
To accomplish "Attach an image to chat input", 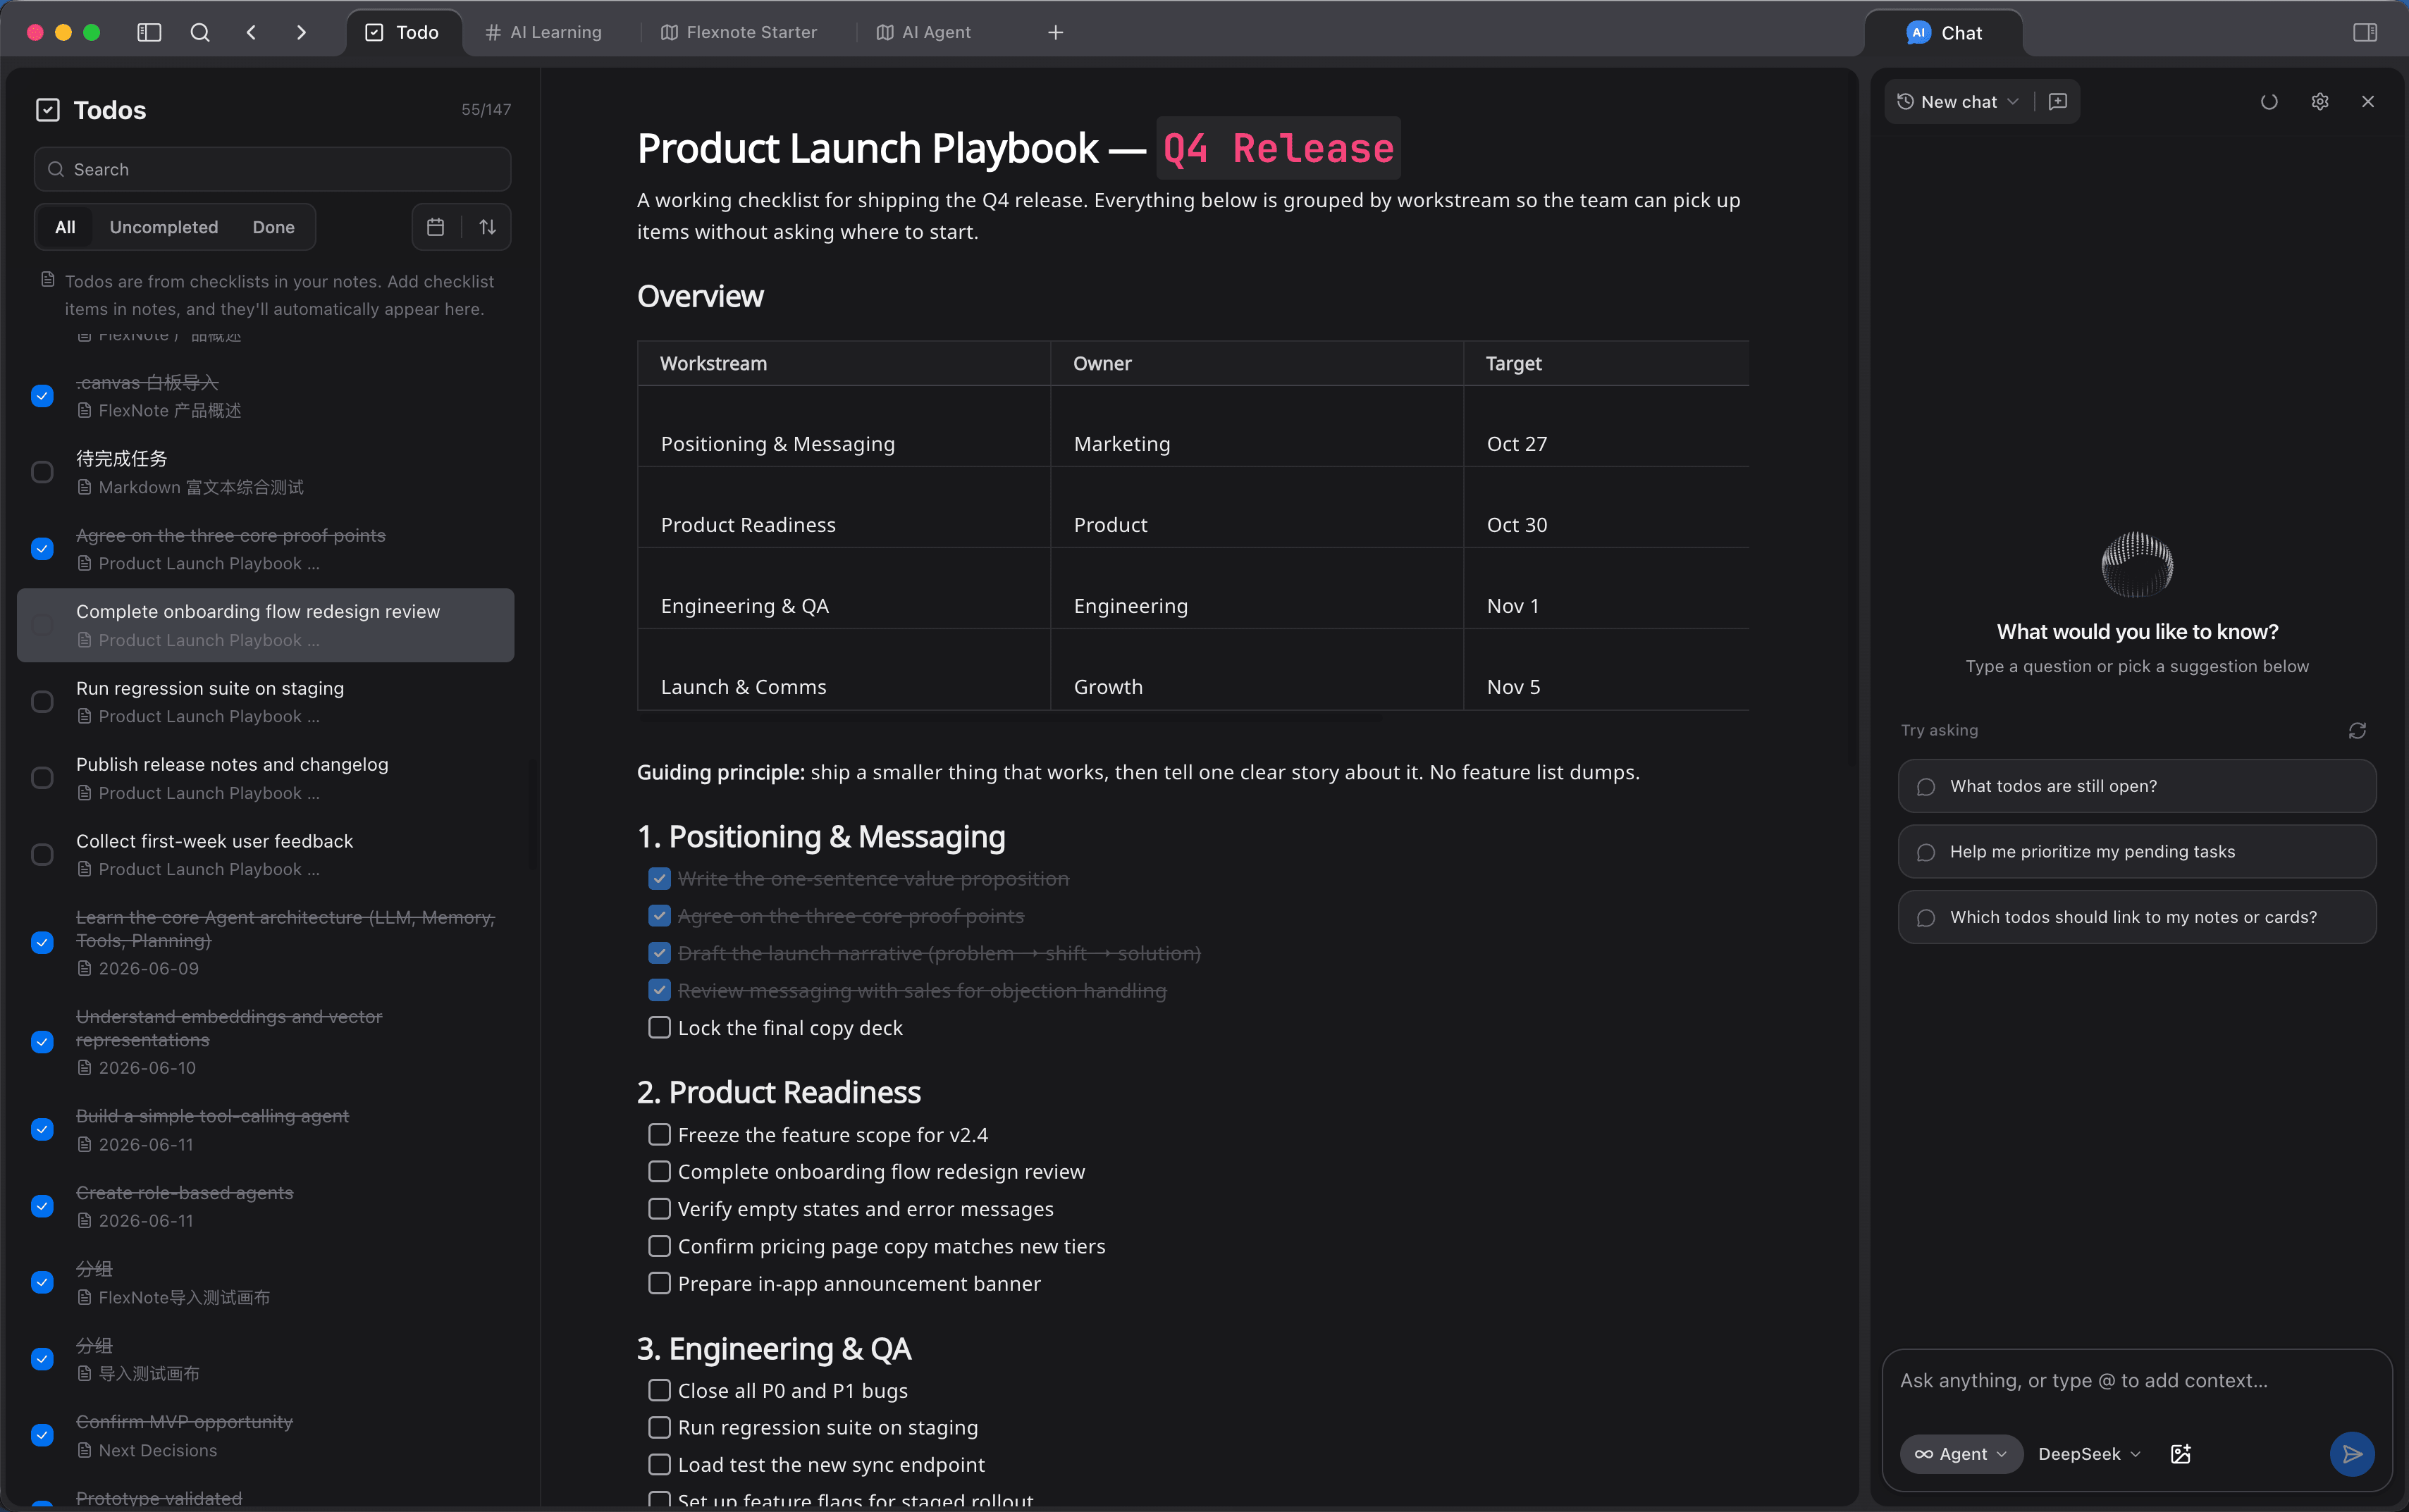I will point(2181,1454).
